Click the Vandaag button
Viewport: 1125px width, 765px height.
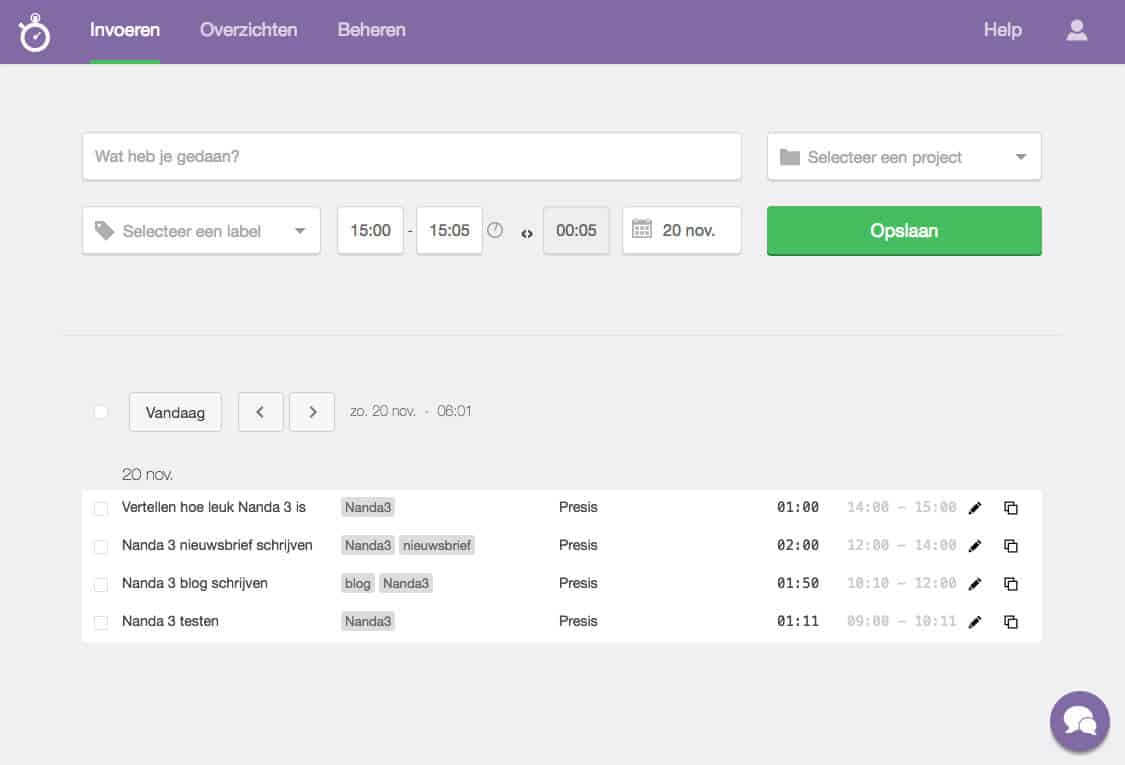click(x=175, y=412)
